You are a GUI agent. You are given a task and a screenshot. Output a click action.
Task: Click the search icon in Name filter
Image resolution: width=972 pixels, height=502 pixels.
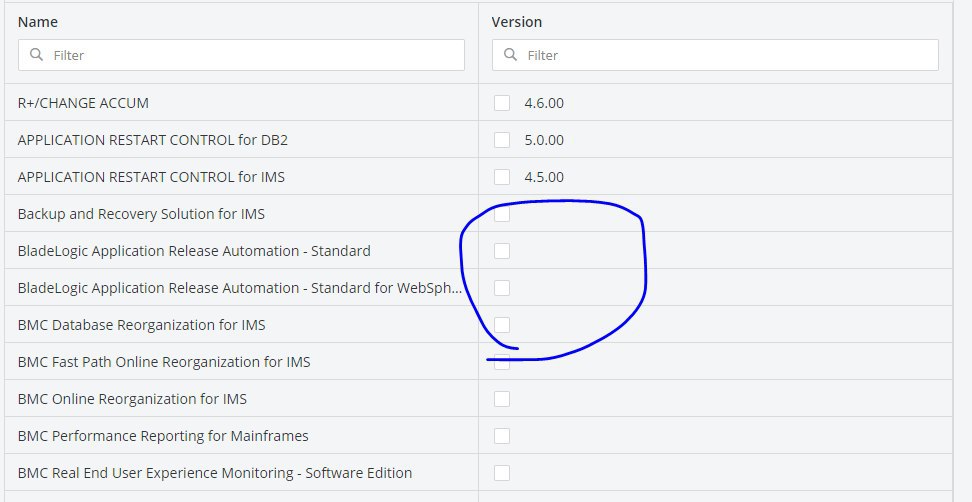click(x=37, y=55)
